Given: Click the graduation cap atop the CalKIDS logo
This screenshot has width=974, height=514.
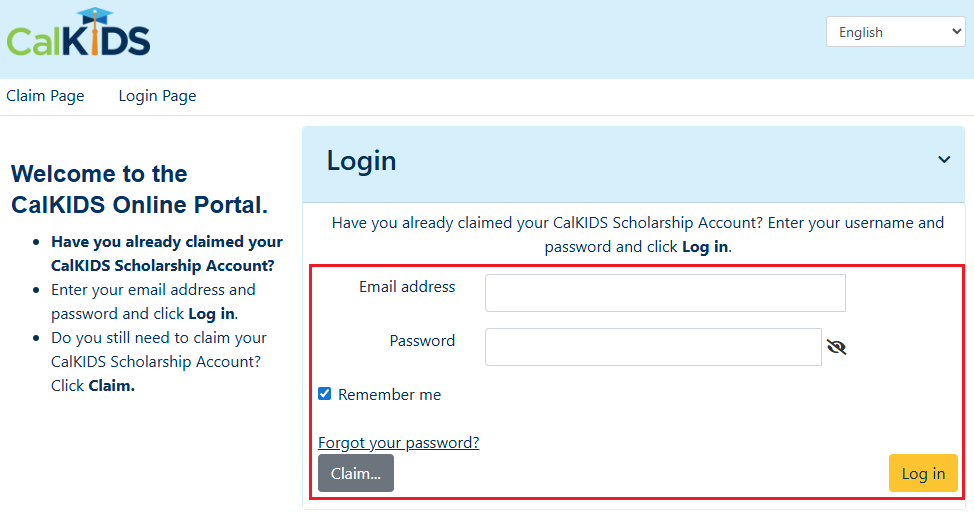Looking at the screenshot, I should pyautogui.click(x=96, y=17).
